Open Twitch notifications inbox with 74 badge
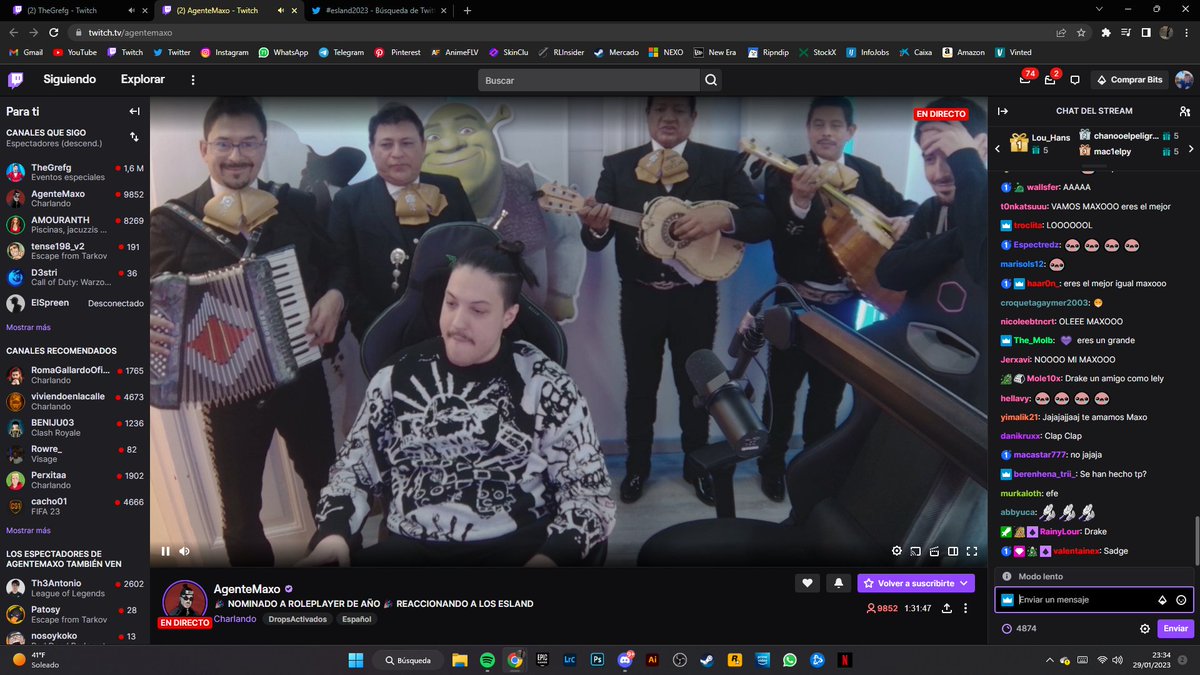 1025,80
